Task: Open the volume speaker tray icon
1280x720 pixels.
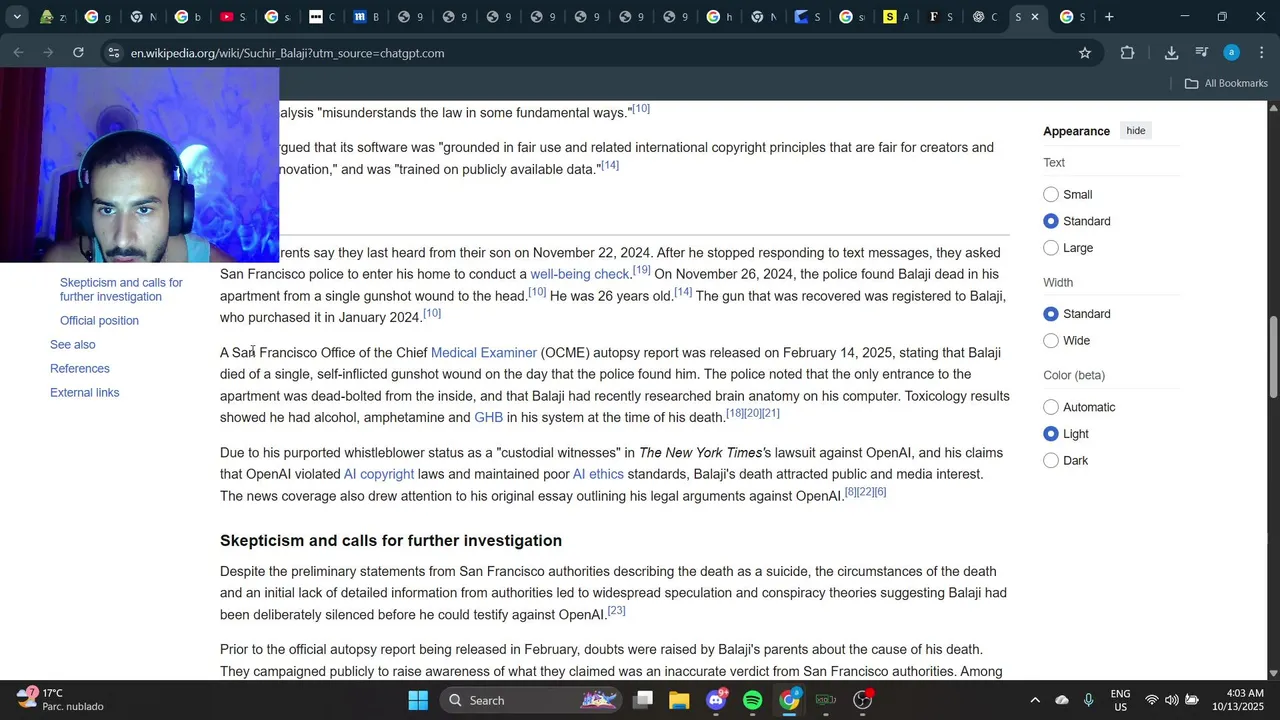Action: (1171, 700)
